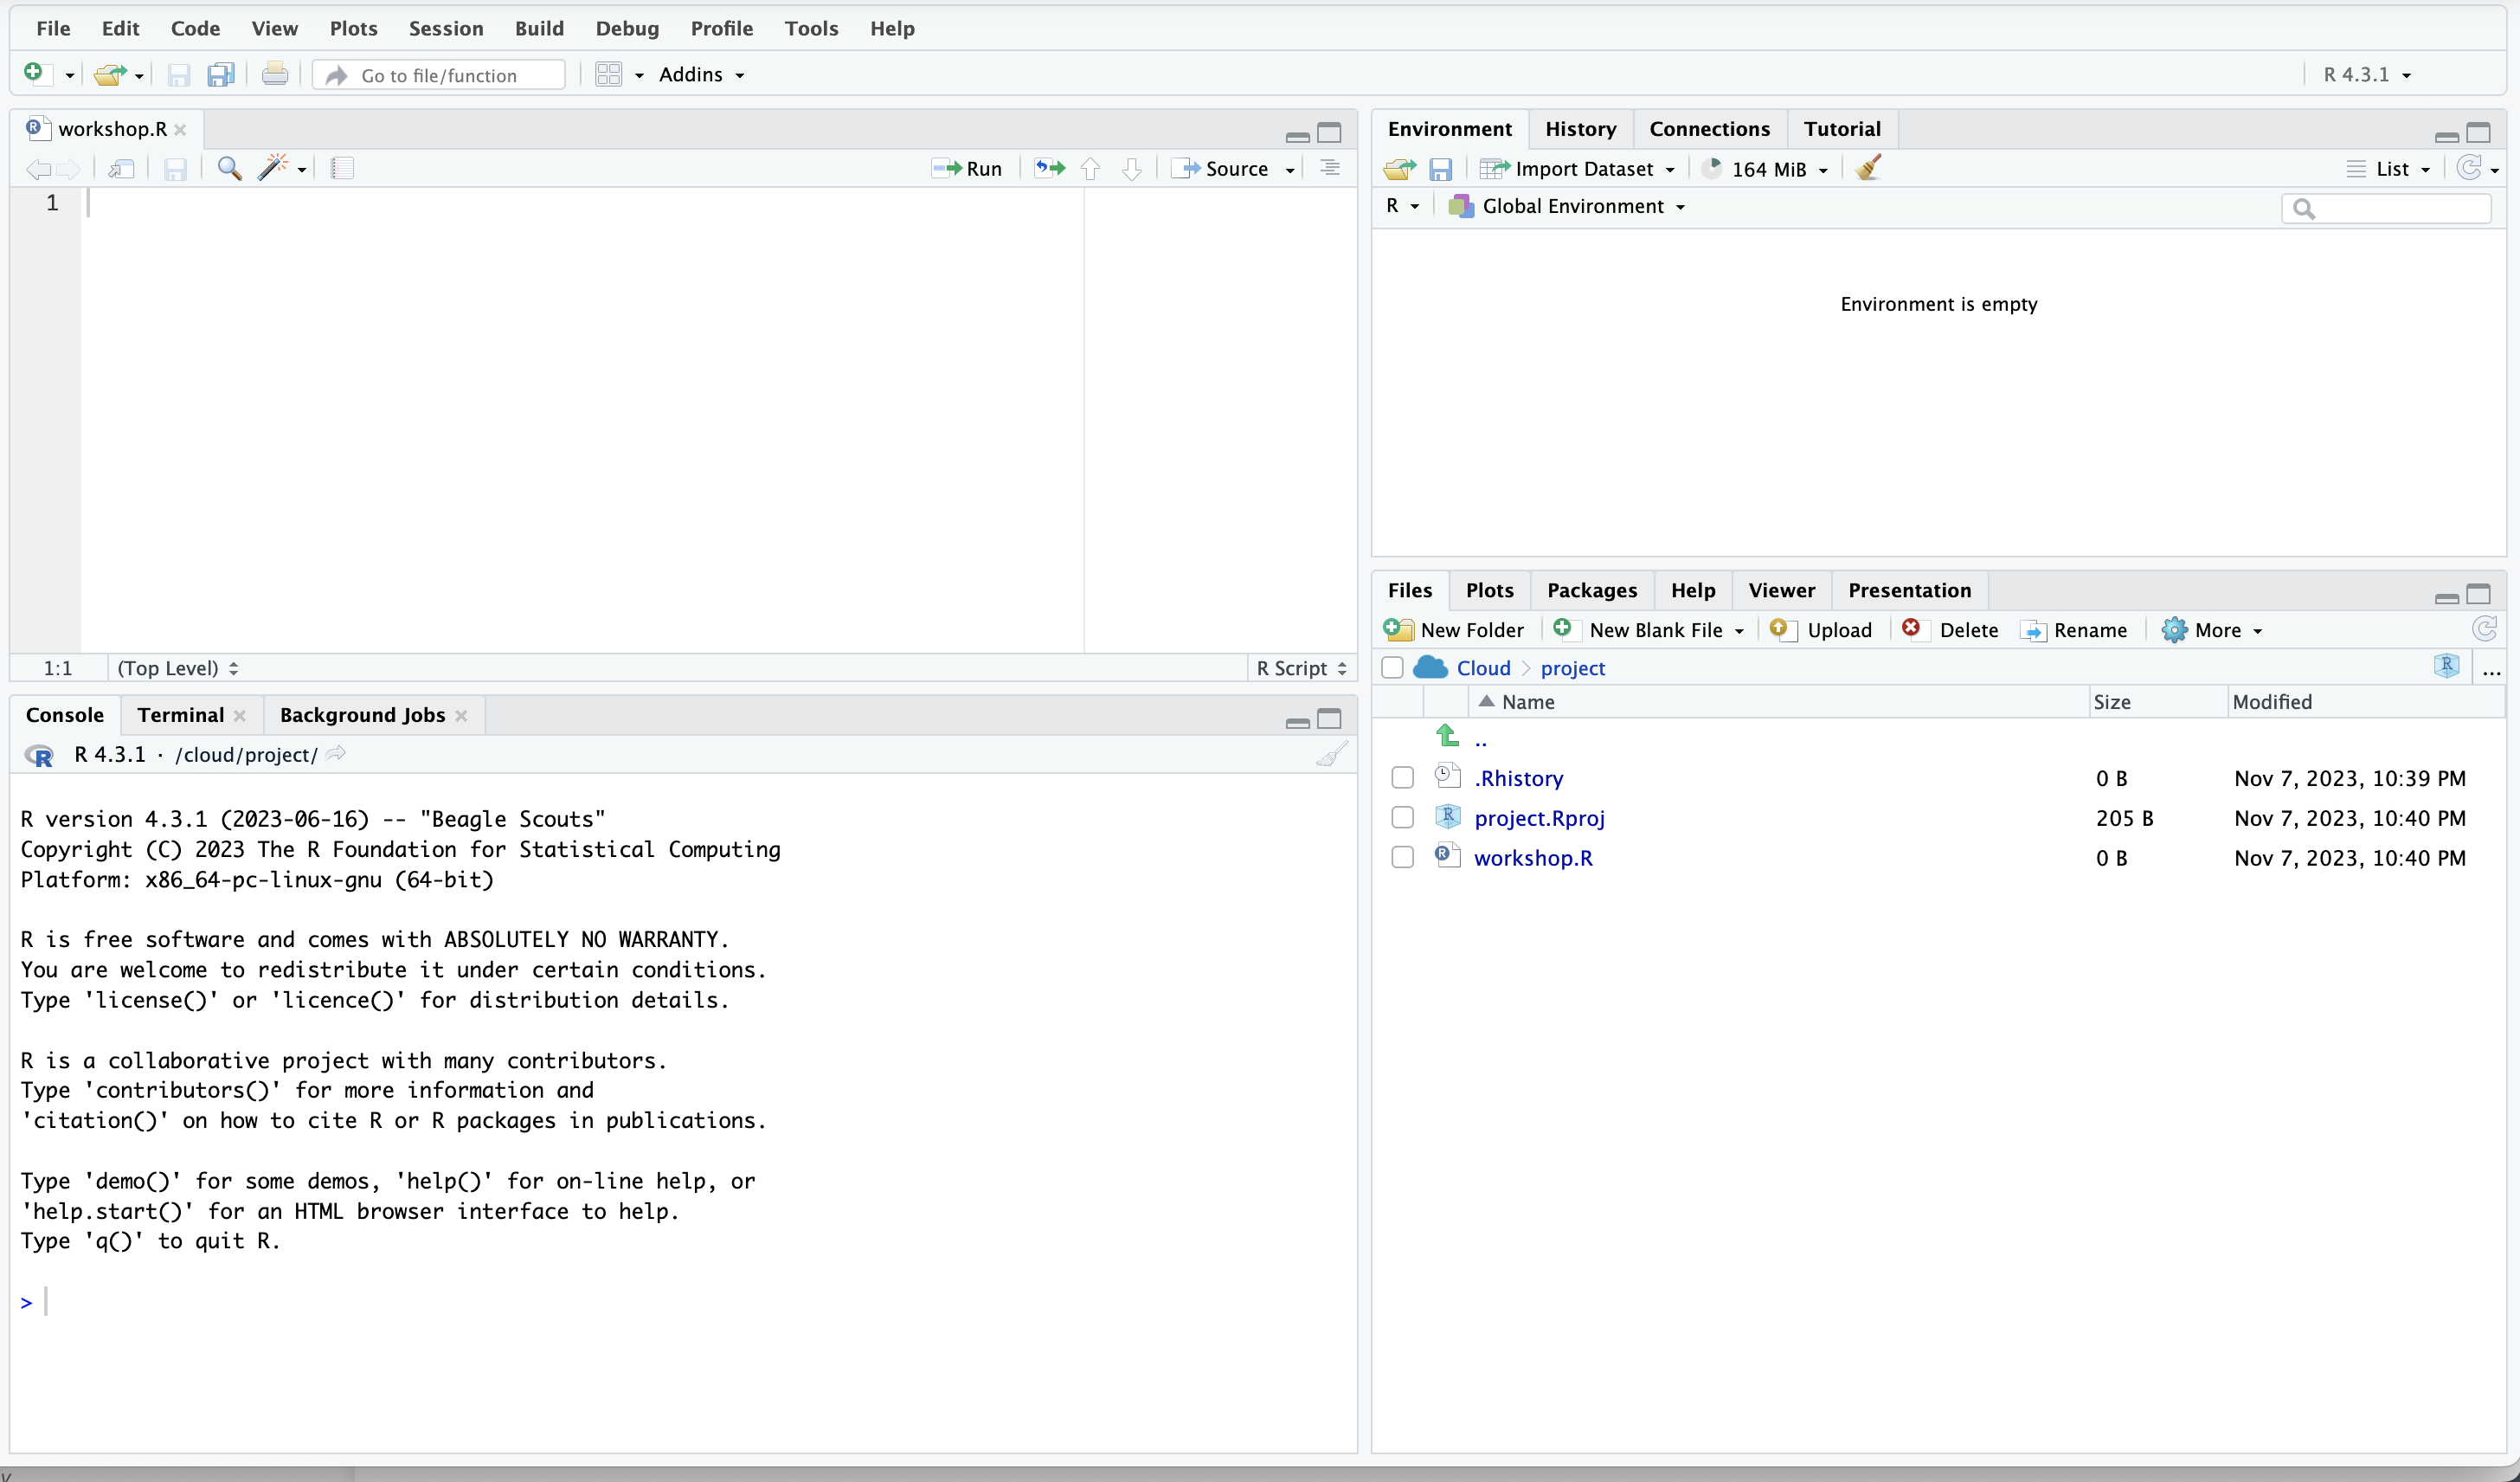Click the compile report notebook icon
2520x1482 pixels.
coord(342,168)
